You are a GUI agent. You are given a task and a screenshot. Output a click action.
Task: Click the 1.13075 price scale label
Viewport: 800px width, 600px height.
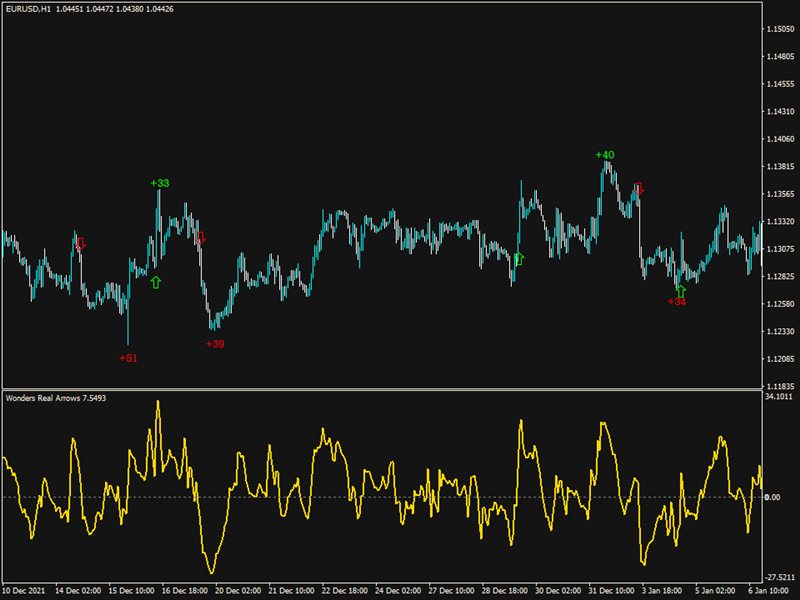pyautogui.click(x=781, y=249)
